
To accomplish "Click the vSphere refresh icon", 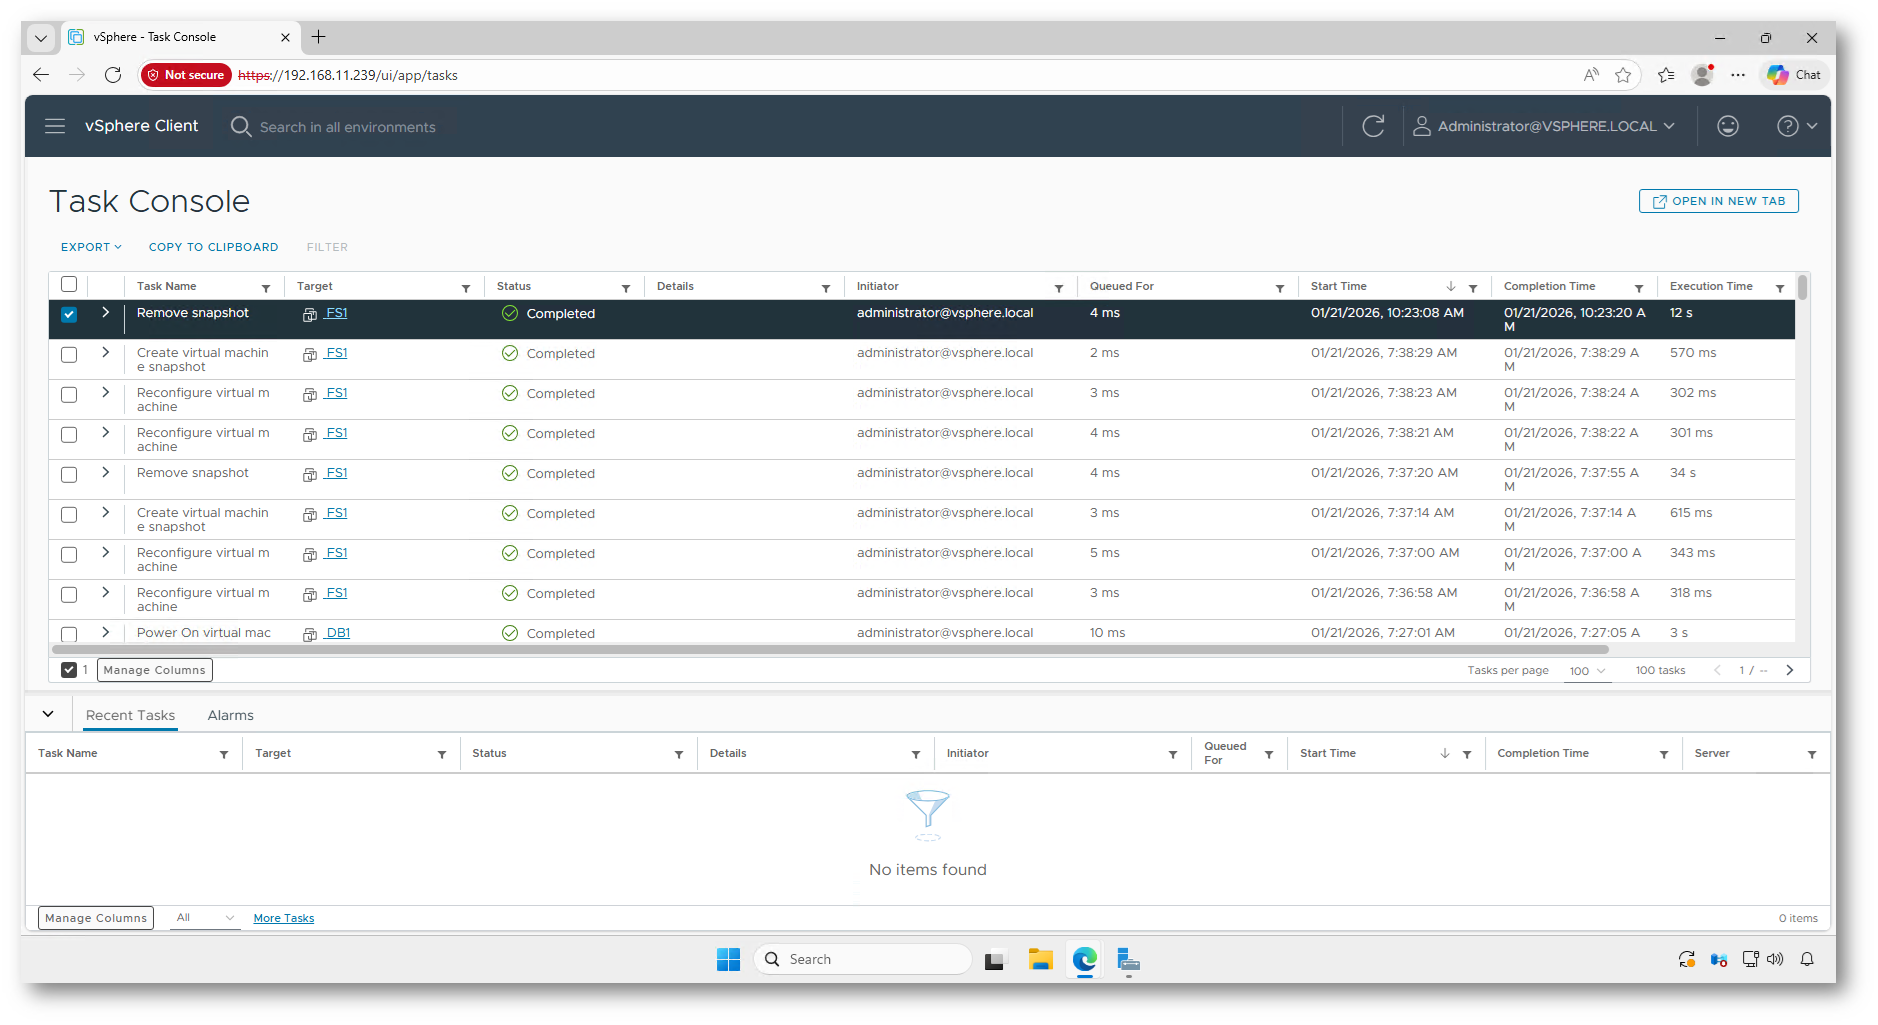I will (x=1373, y=126).
